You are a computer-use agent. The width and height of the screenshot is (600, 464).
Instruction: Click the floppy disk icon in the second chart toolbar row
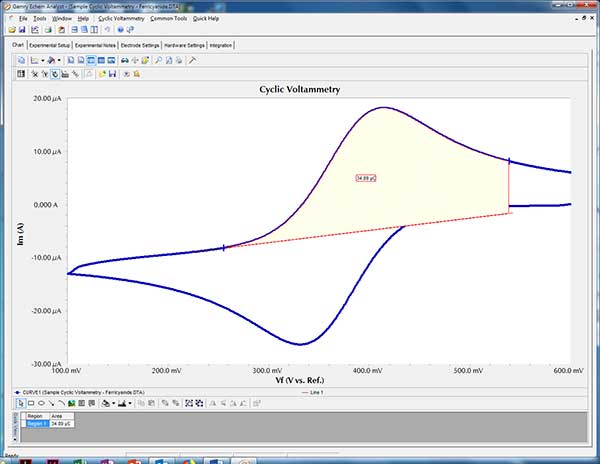(112, 74)
